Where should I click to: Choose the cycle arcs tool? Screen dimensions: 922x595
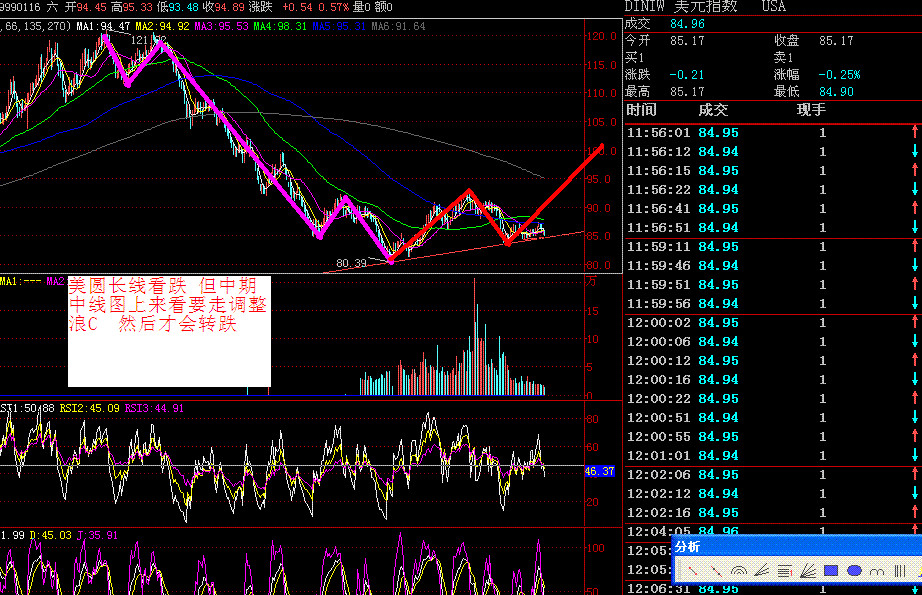click(878, 570)
